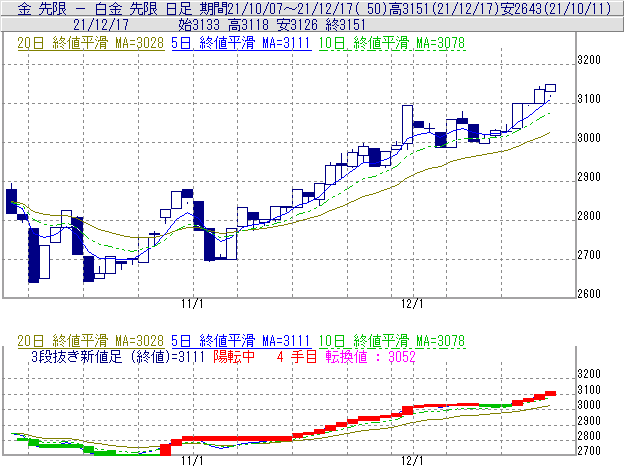Click the 12/1 date marker below lower chart
Image resolution: width=624 pixels, height=475 pixels.
tap(412, 461)
